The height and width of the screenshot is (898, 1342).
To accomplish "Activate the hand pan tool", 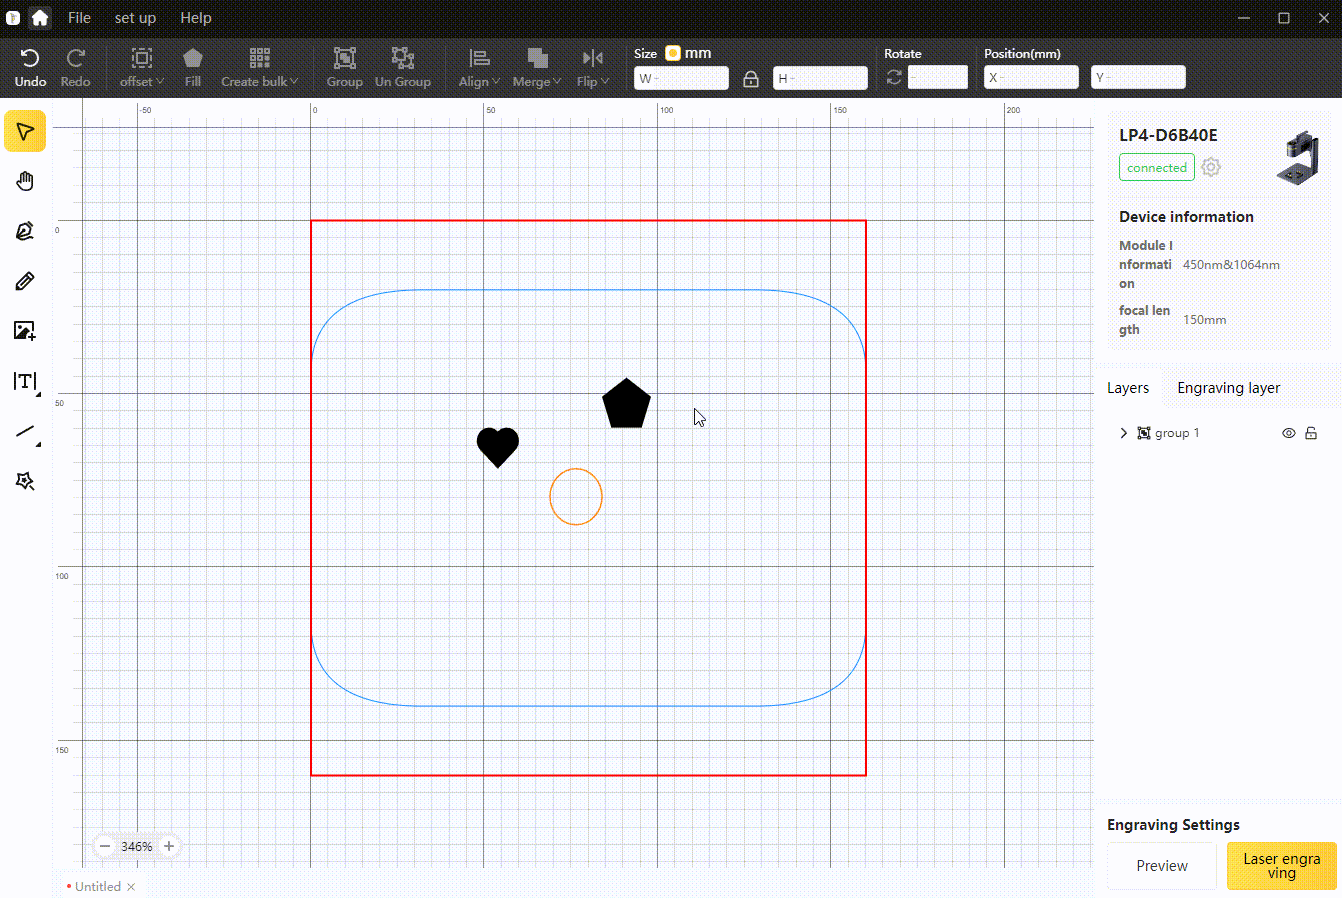I will [25, 181].
